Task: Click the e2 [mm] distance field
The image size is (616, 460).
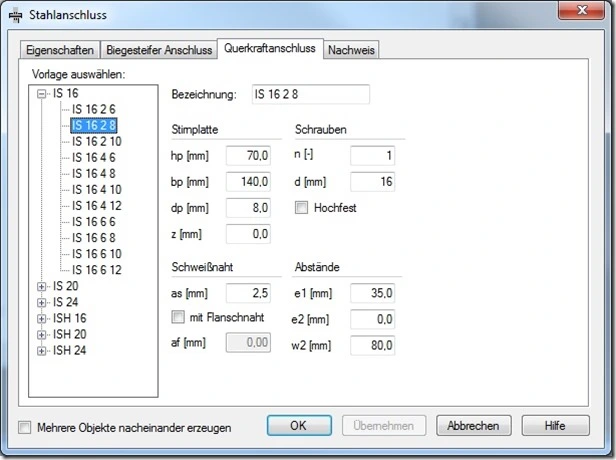Action: click(x=372, y=319)
